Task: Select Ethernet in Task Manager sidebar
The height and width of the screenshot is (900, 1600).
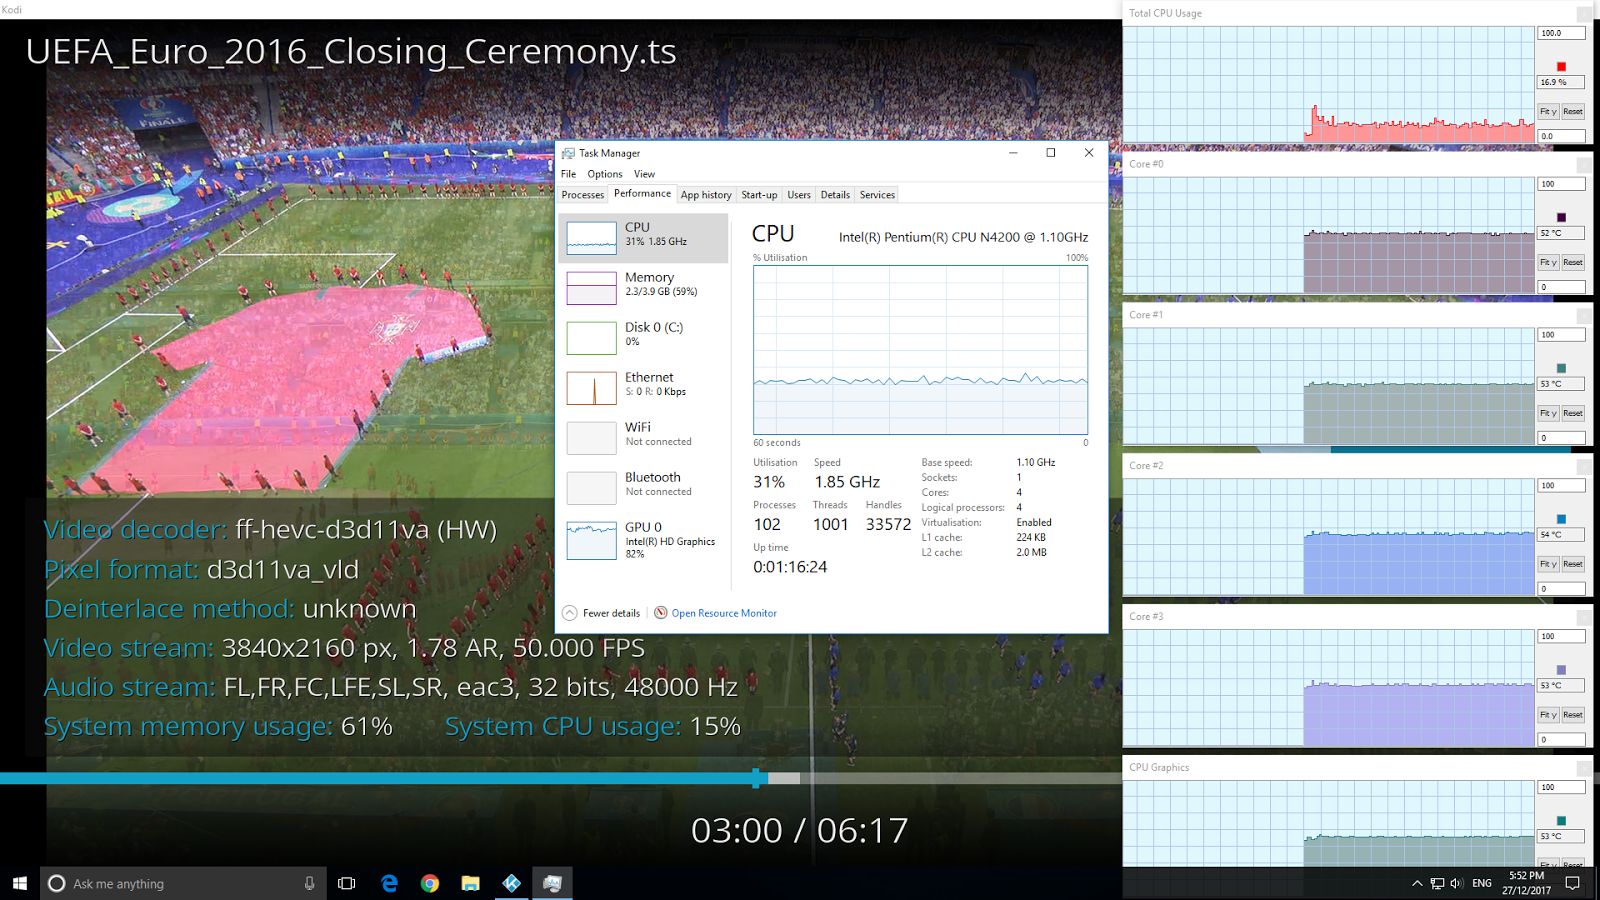Action: coord(644,388)
